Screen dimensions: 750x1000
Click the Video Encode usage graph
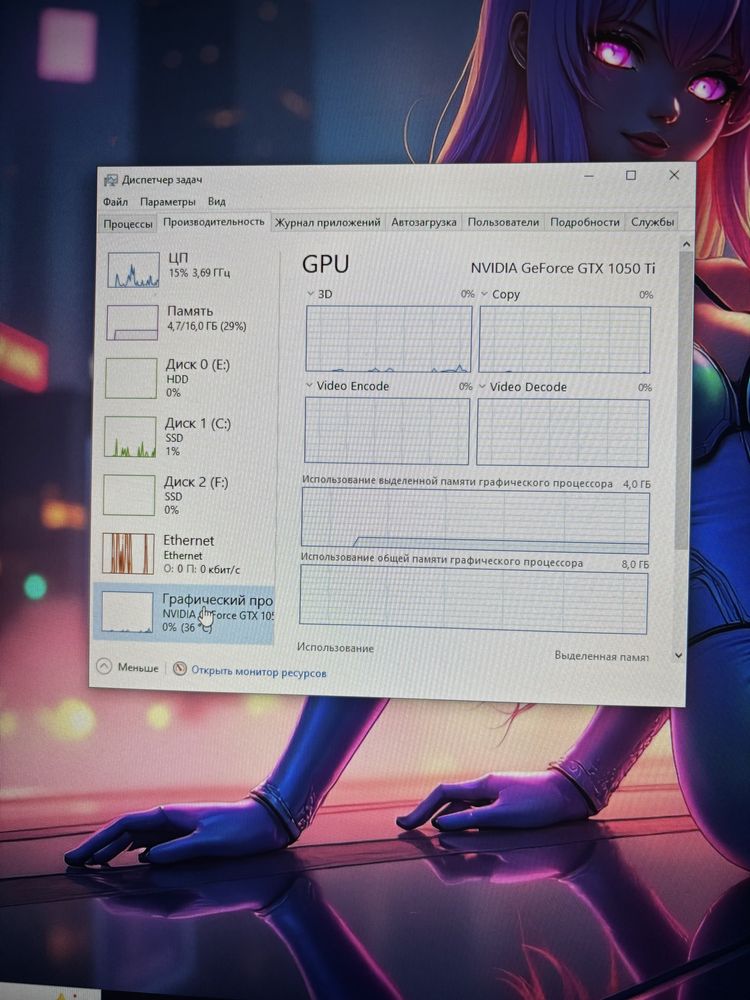(x=386, y=430)
